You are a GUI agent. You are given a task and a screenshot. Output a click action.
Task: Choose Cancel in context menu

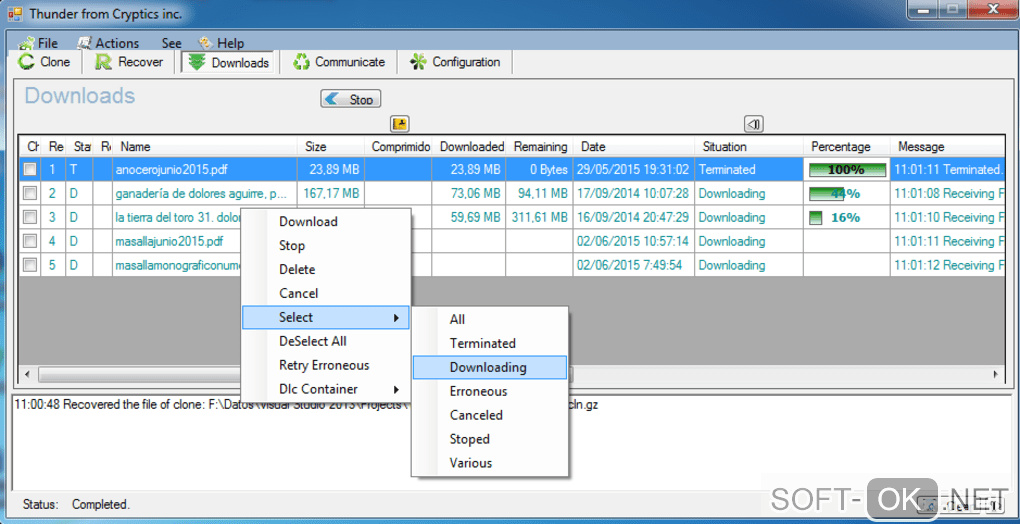(x=326, y=294)
